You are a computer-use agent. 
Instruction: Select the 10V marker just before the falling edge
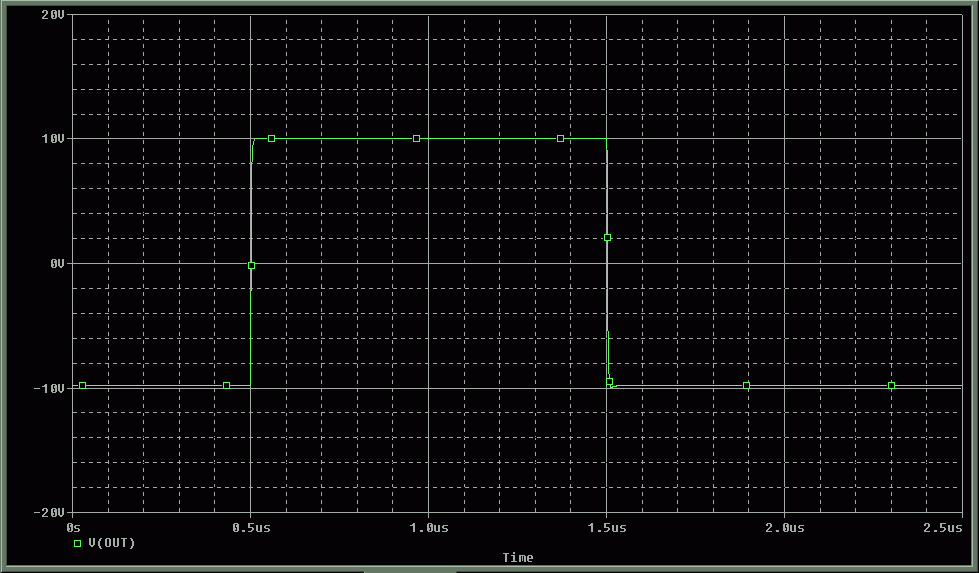coord(560,138)
